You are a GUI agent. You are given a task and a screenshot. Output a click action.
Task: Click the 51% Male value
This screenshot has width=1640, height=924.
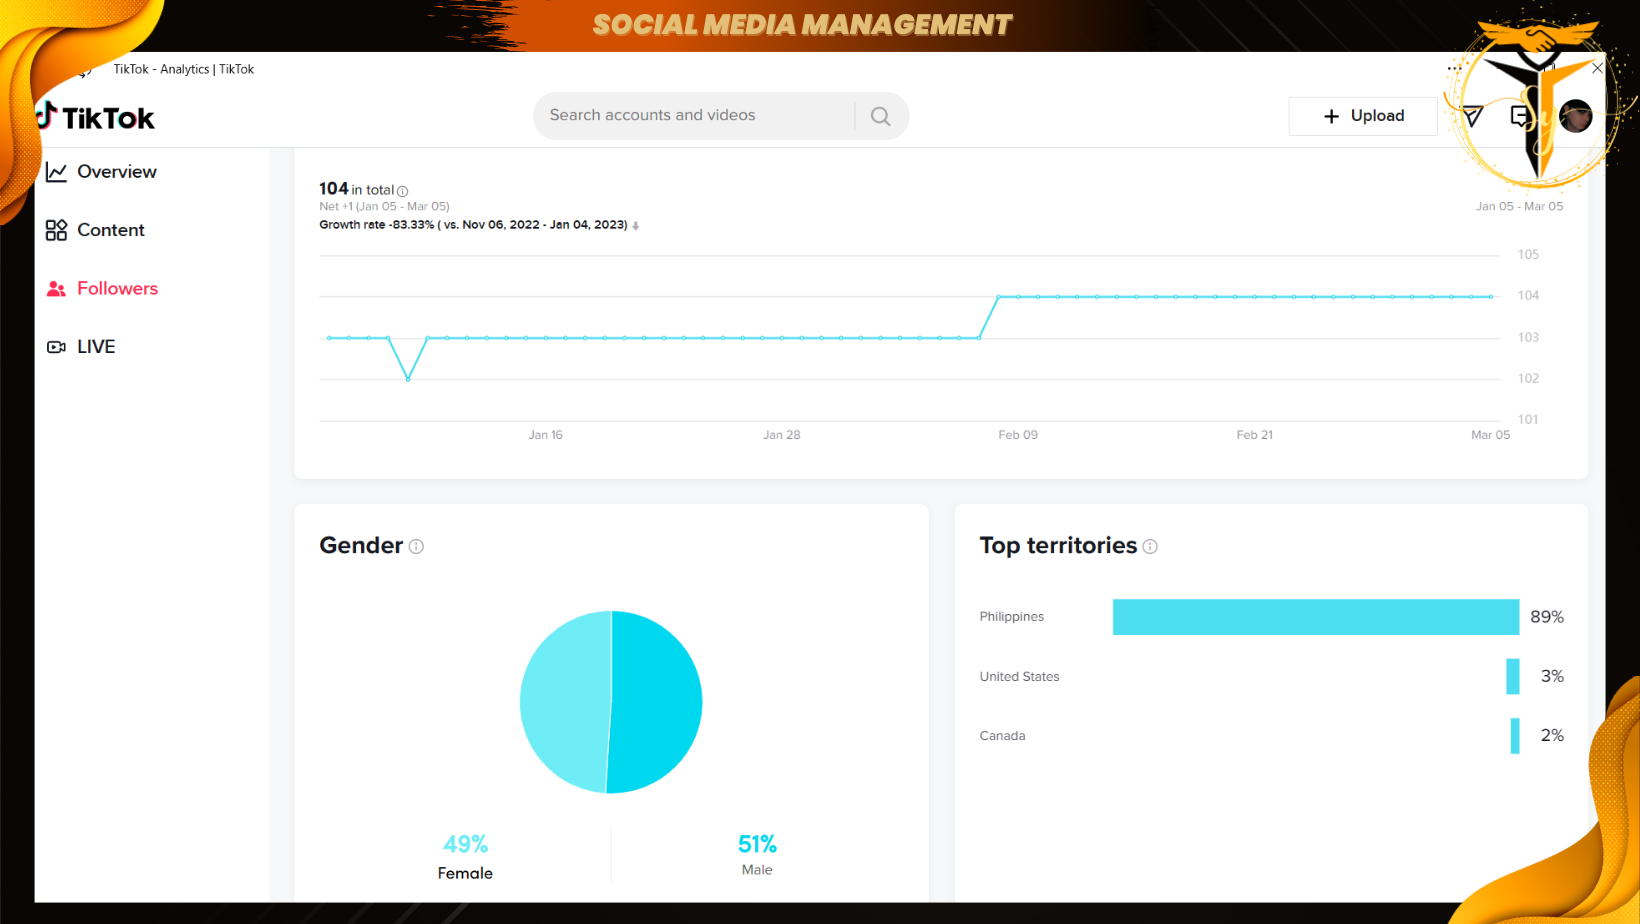pyautogui.click(x=757, y=845)
